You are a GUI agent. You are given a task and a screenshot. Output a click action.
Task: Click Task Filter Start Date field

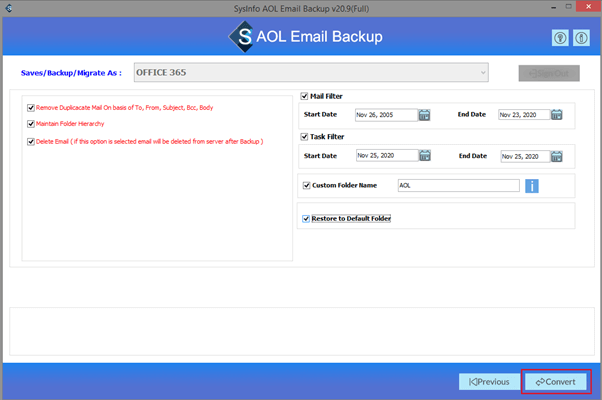pos(387,155)
